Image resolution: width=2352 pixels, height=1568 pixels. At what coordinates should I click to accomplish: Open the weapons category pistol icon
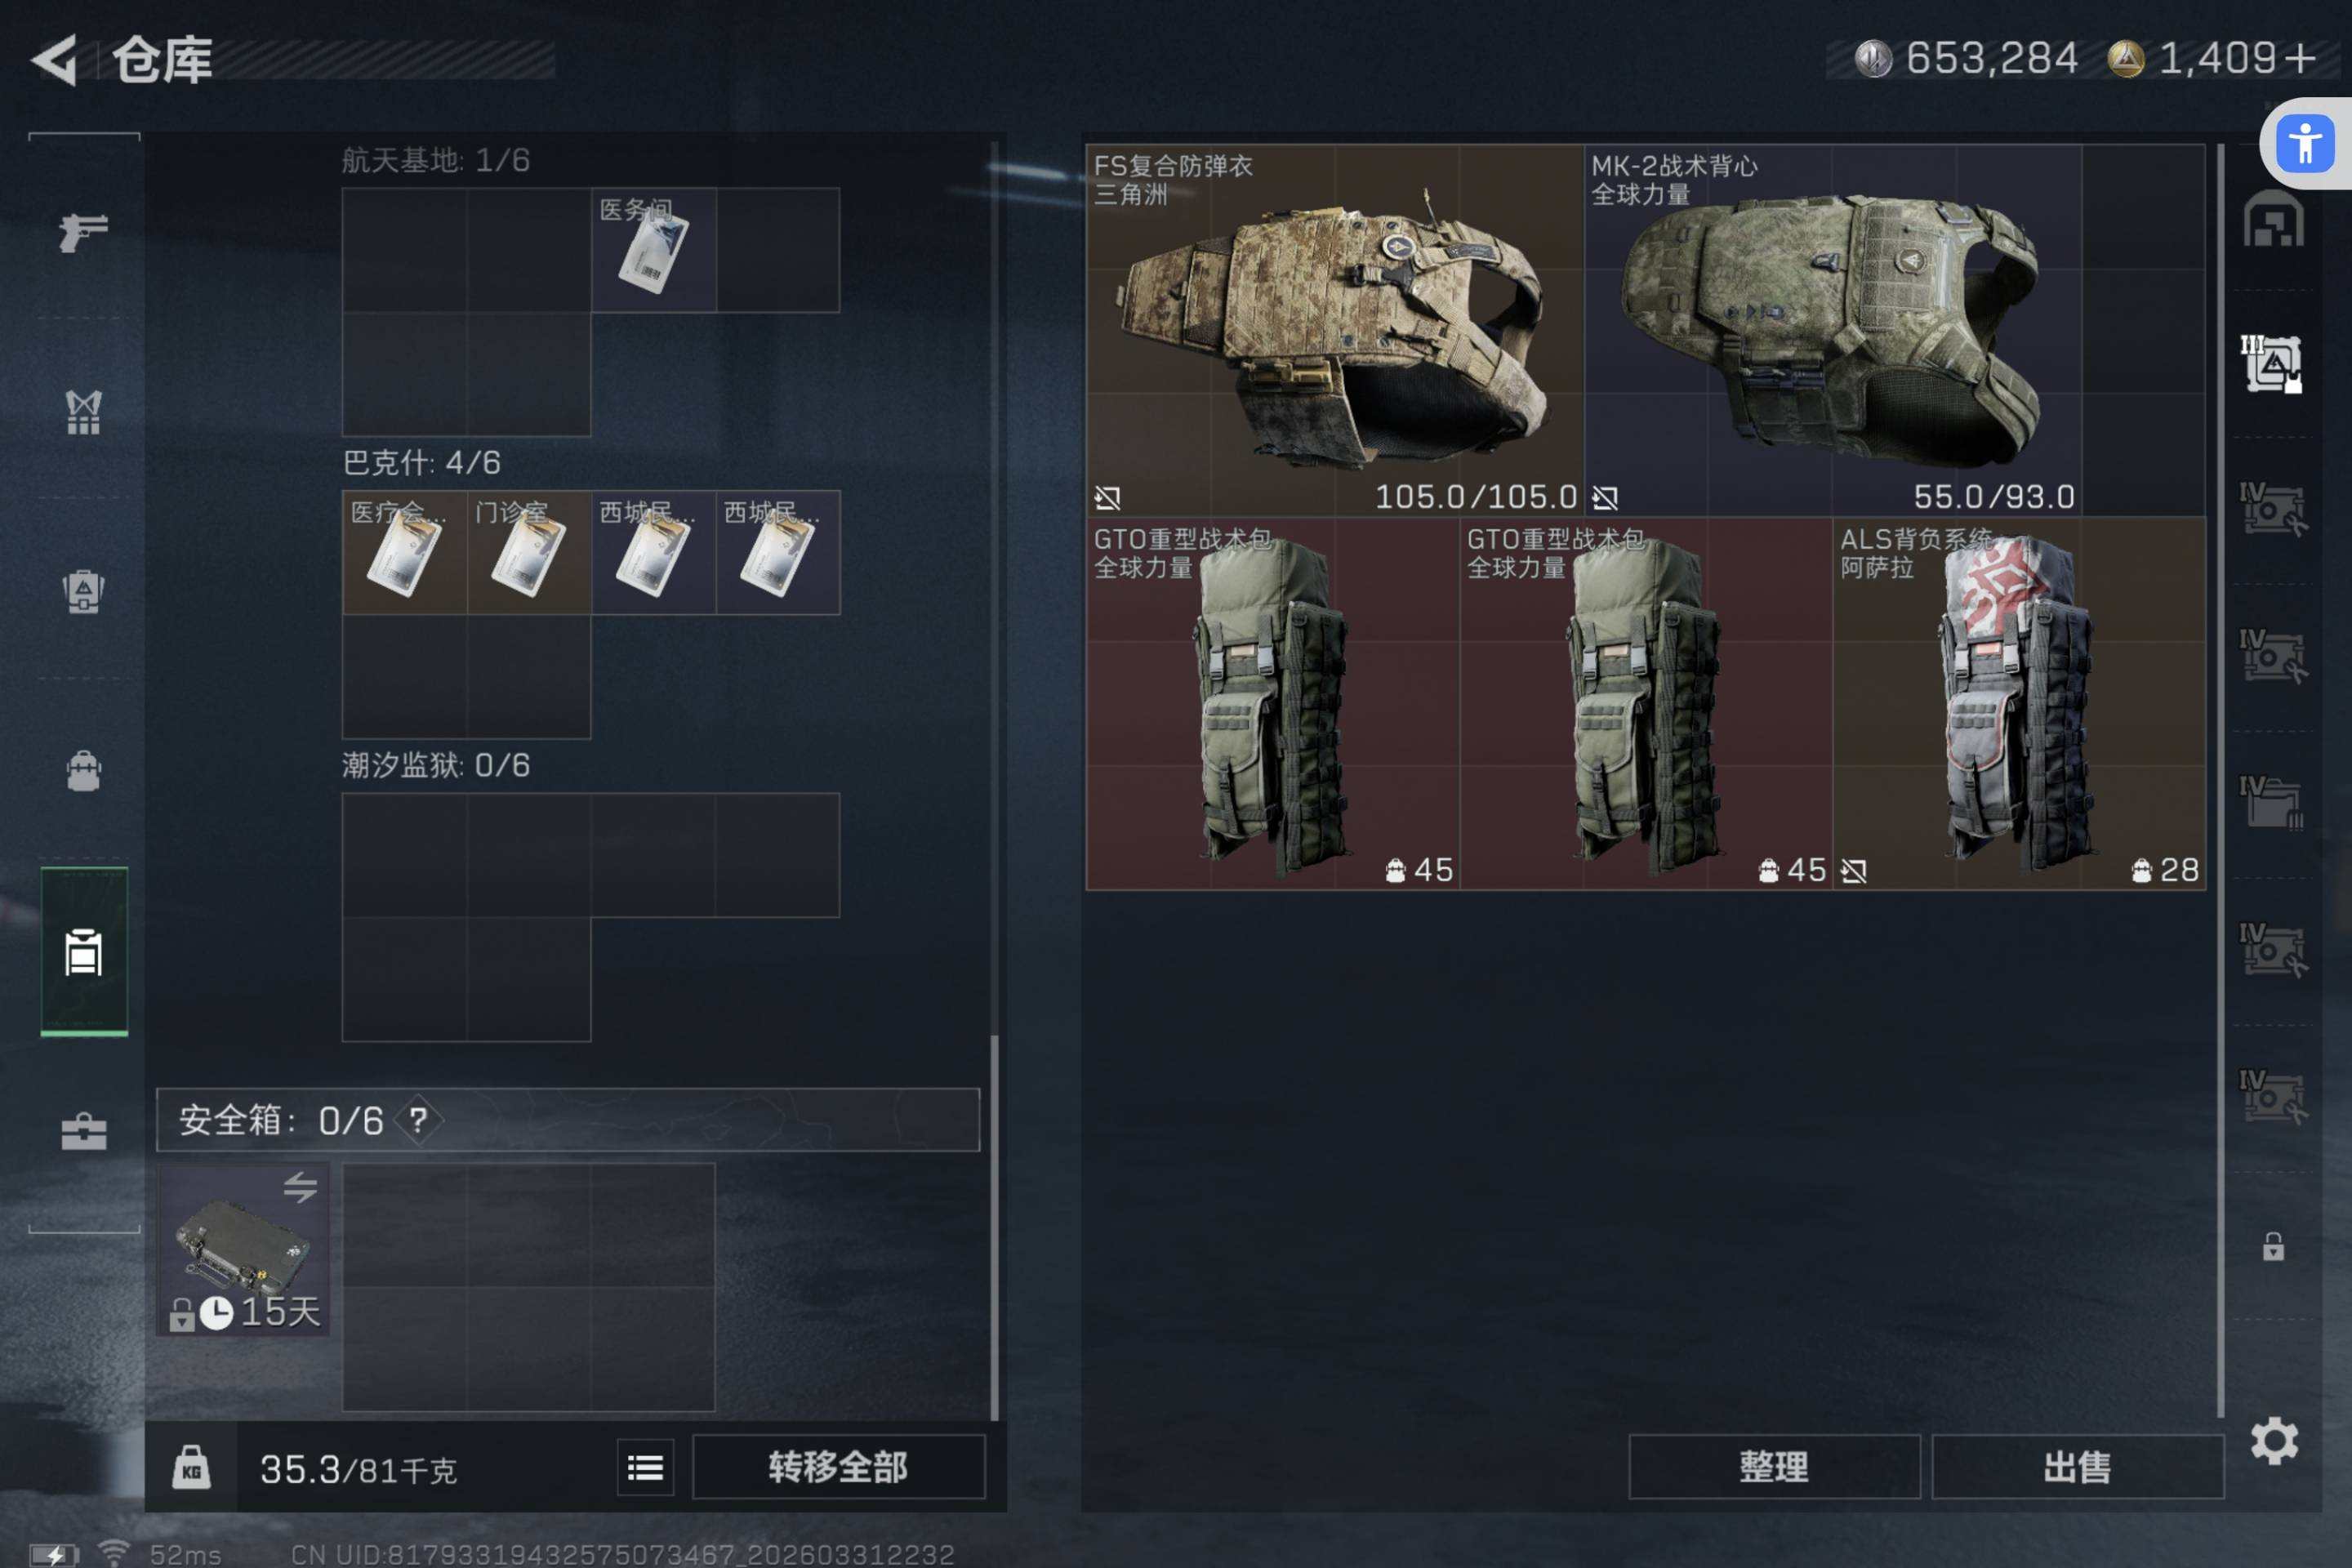click(83, 232)
